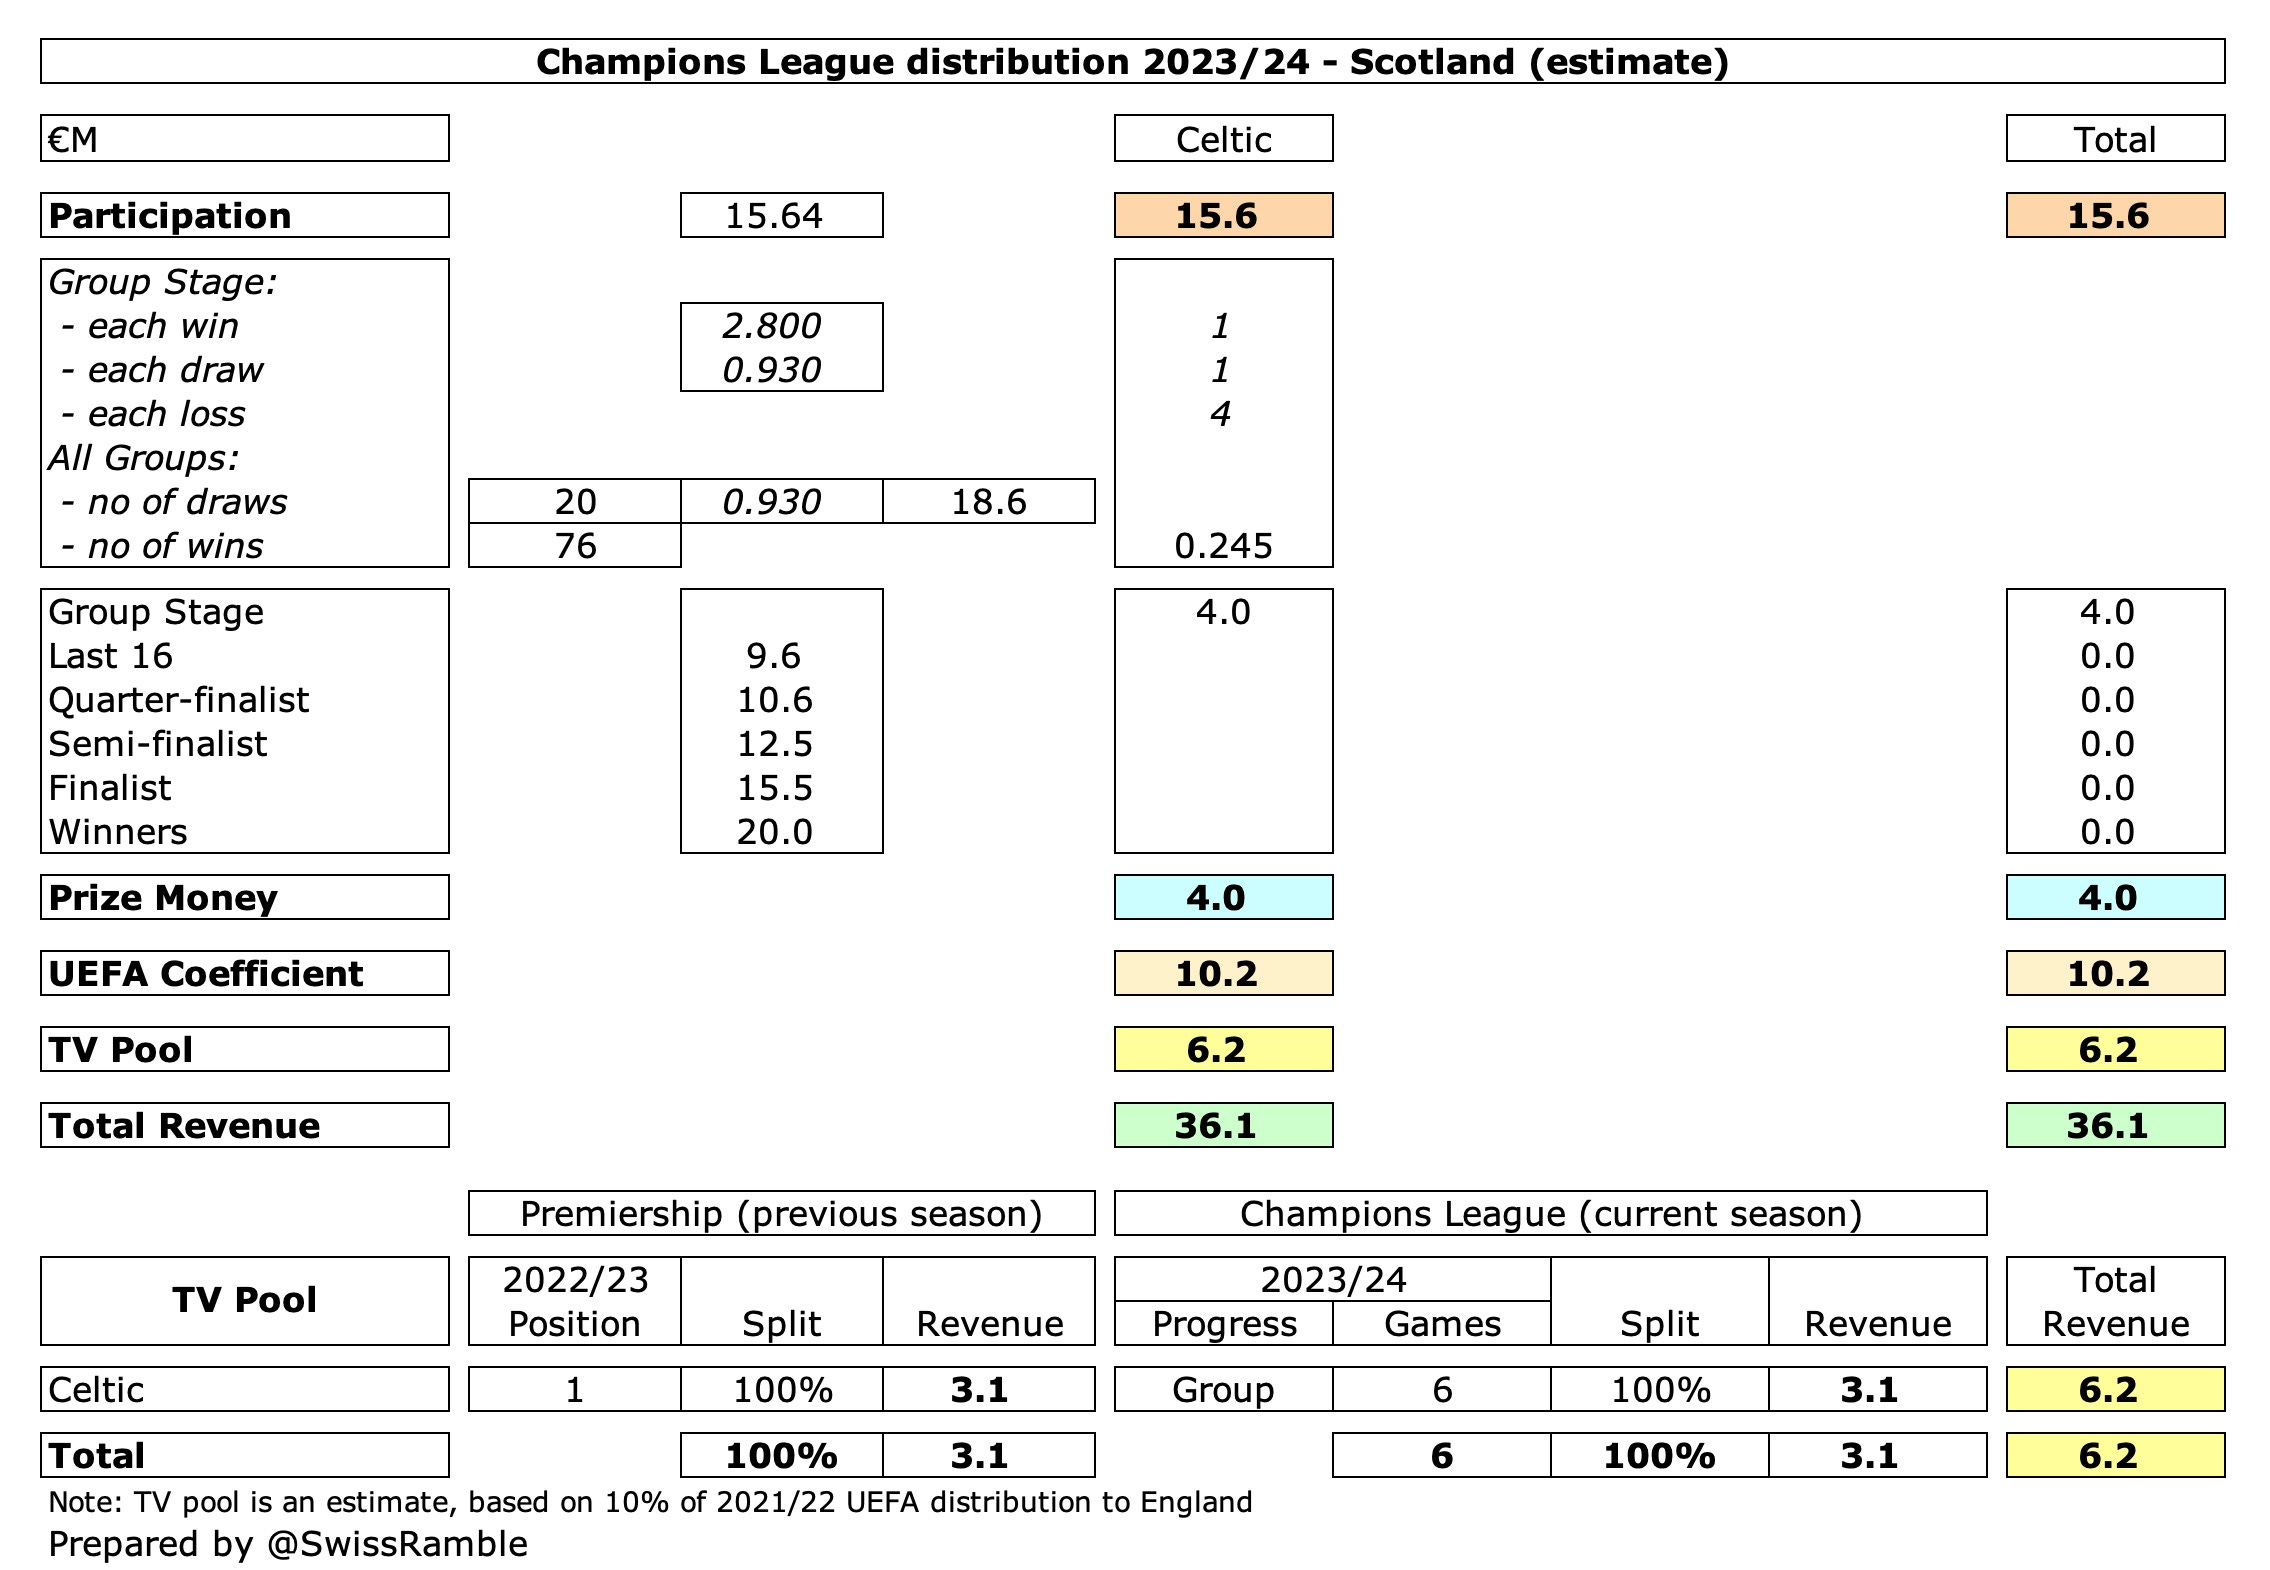Select the yellow Celtic TV Pool 6.2 cell

[1224, 1050]
